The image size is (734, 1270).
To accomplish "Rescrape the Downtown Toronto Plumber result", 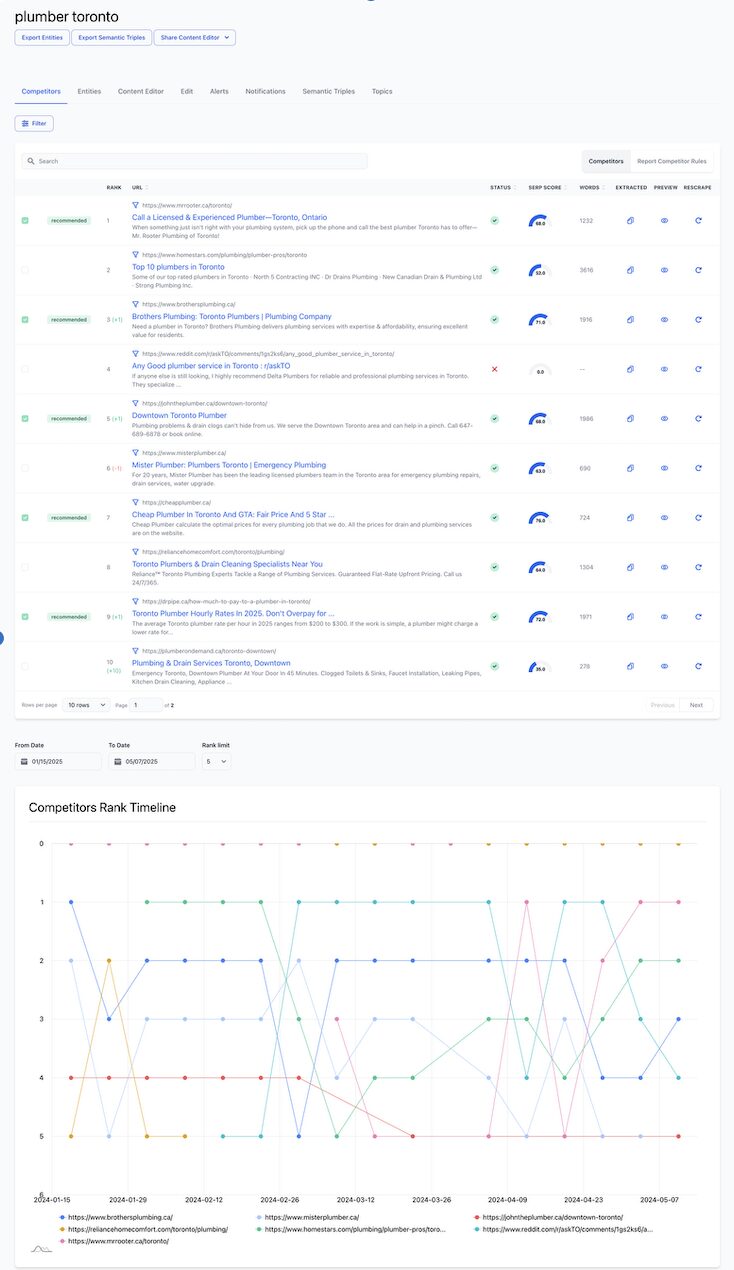I will point(697,418).
